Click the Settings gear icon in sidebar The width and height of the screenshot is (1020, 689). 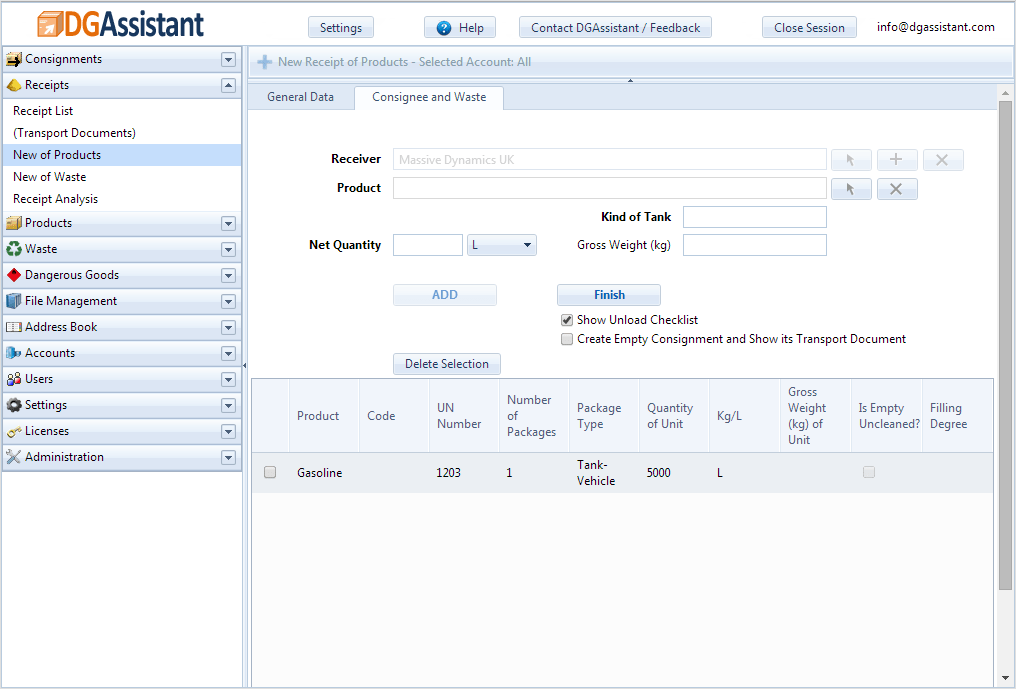14,405
